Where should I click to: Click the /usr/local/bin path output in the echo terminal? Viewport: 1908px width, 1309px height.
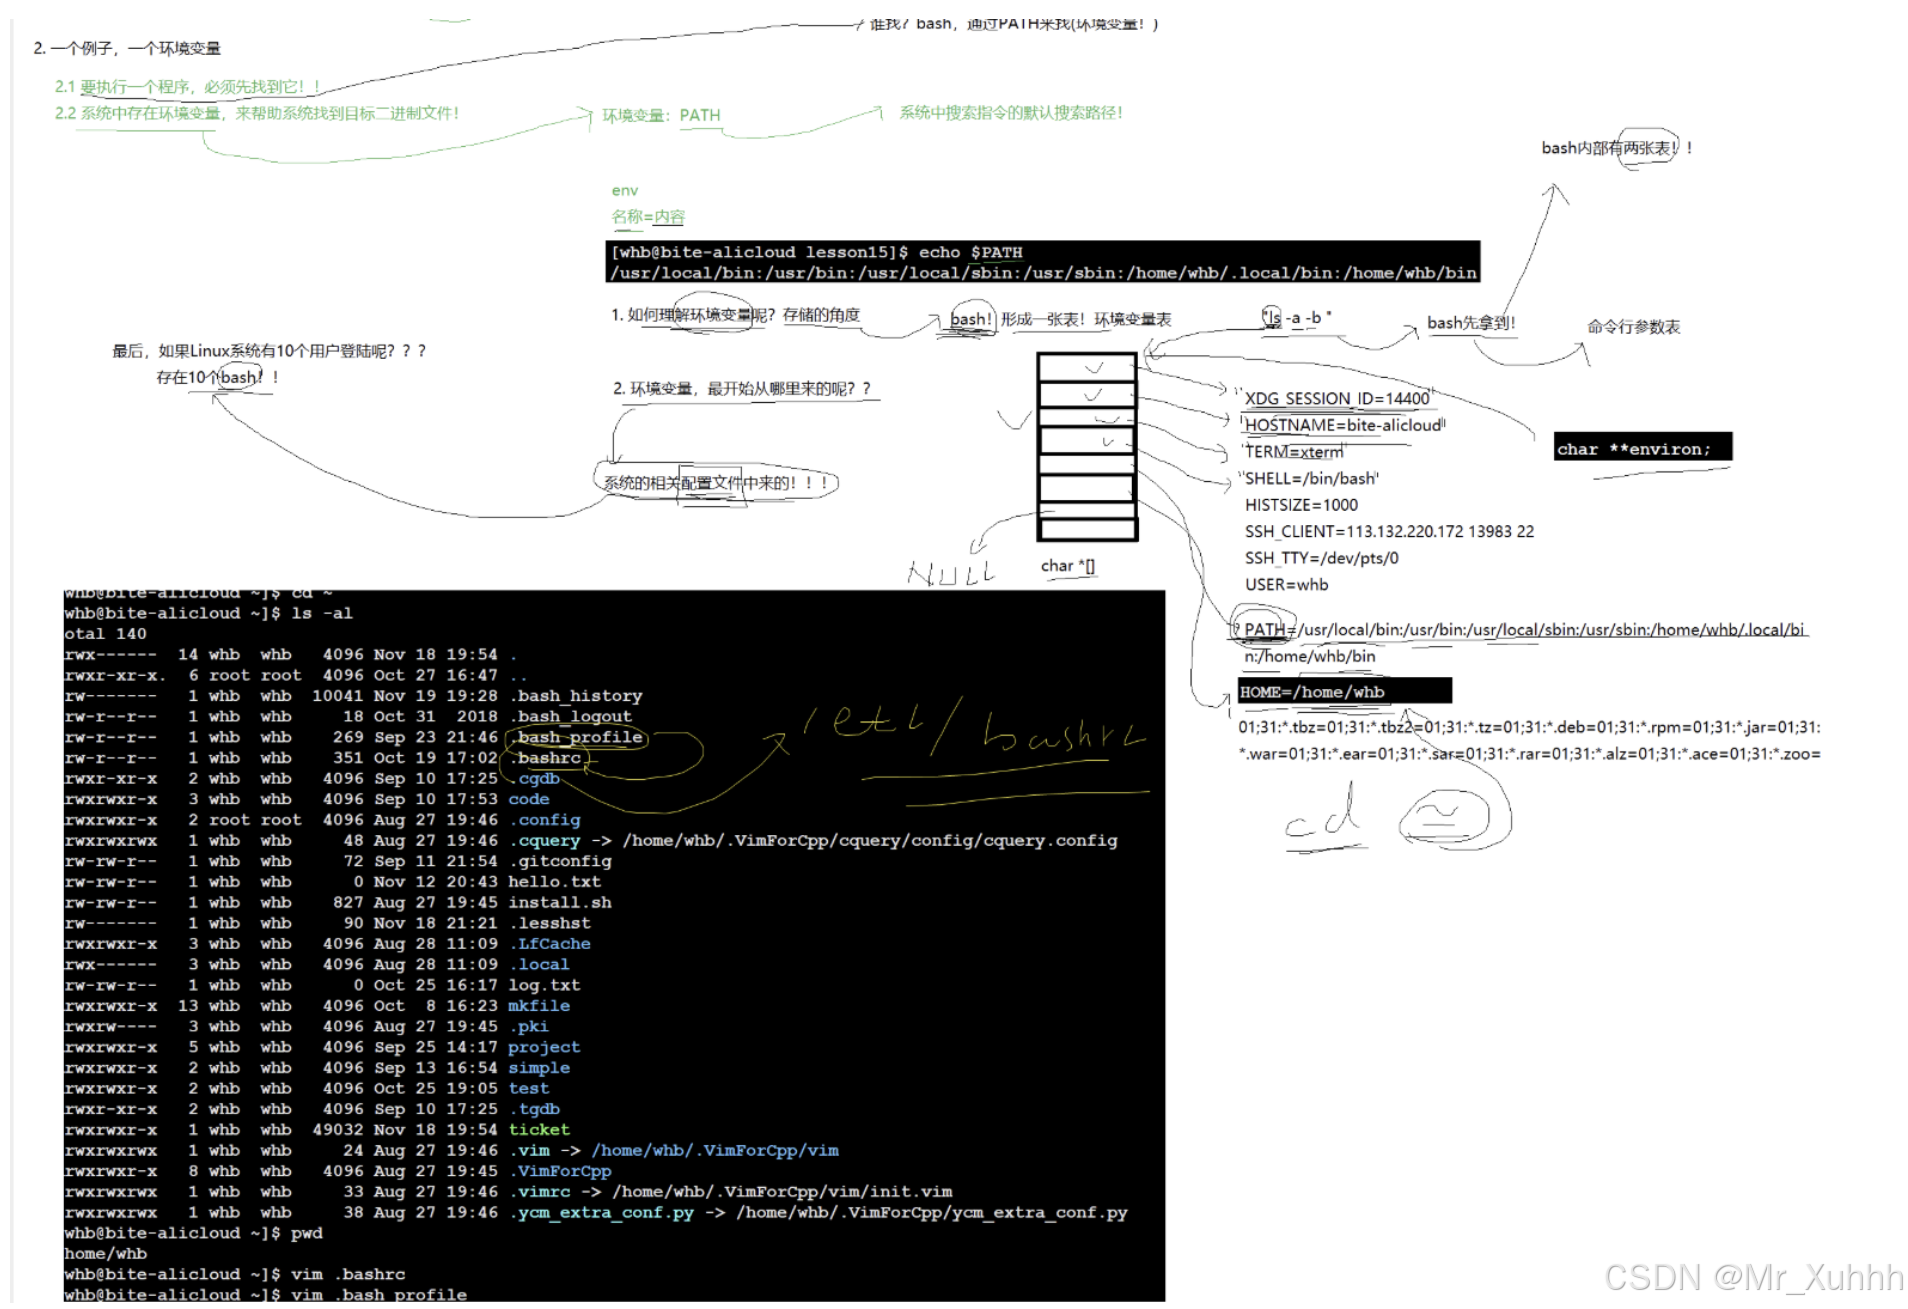[x=1043, y=272]
